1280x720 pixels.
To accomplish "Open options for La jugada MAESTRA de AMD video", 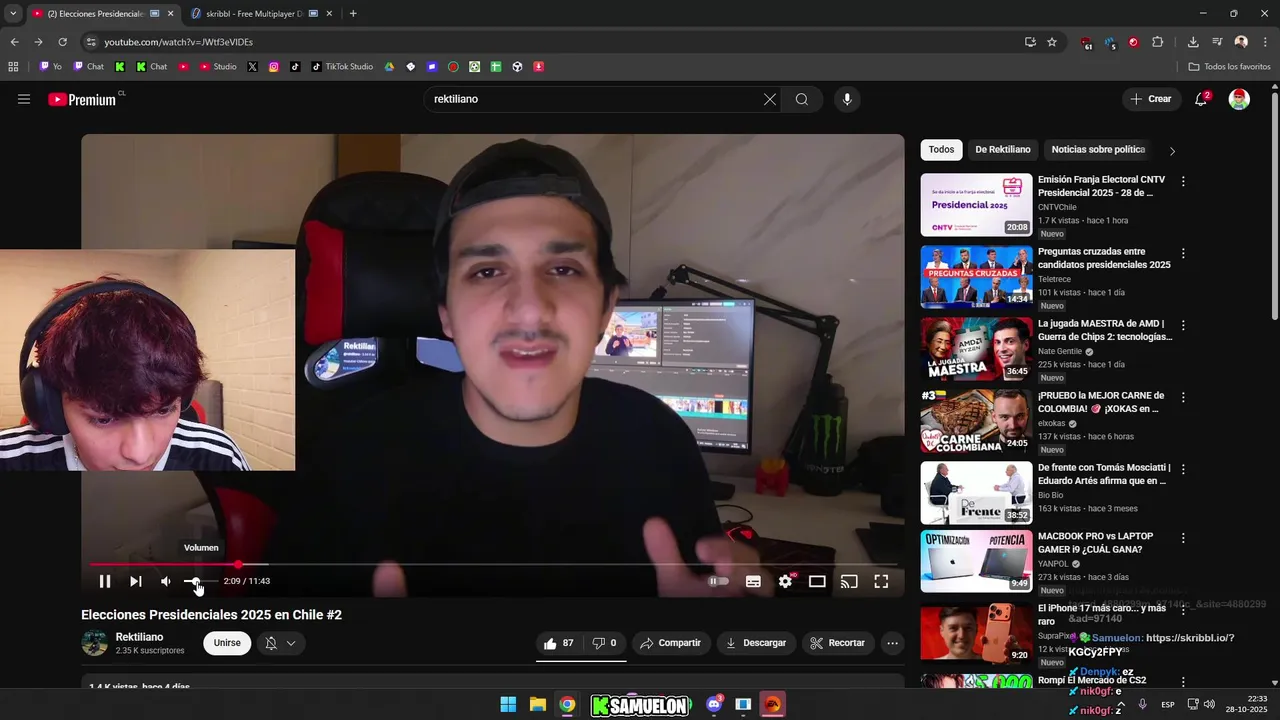I will click(1183, 326).
